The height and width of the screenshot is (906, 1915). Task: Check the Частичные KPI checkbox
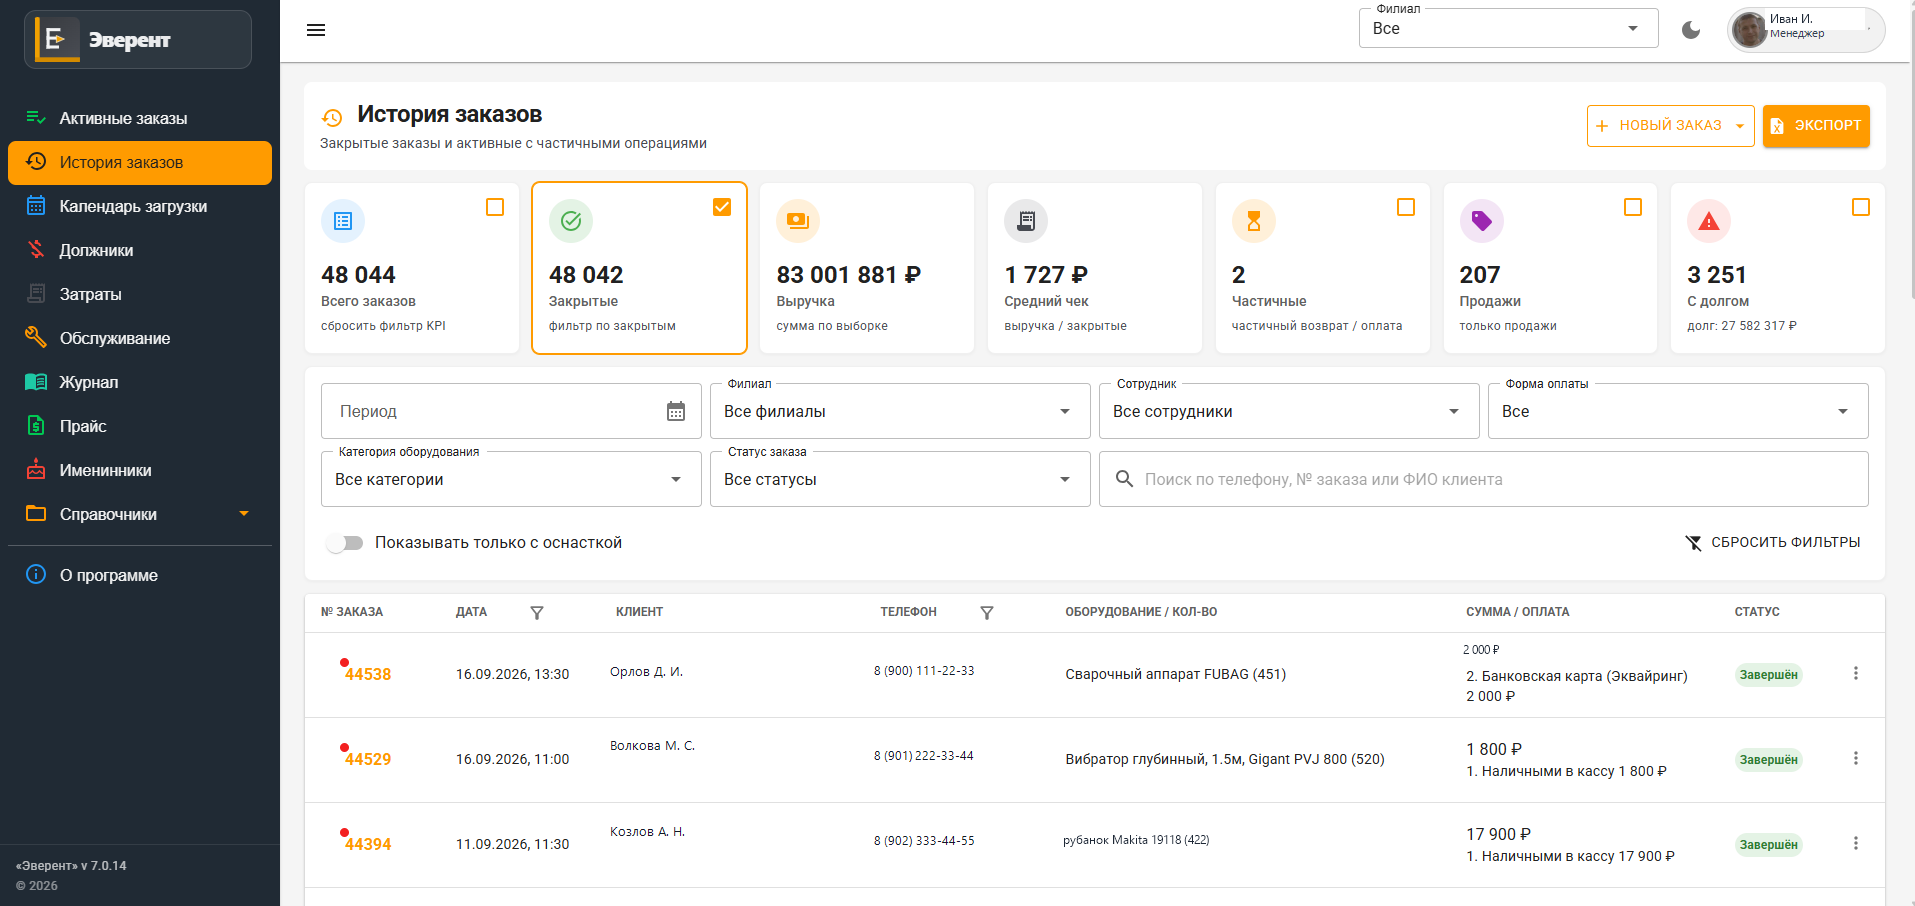tap(1406, 207)
